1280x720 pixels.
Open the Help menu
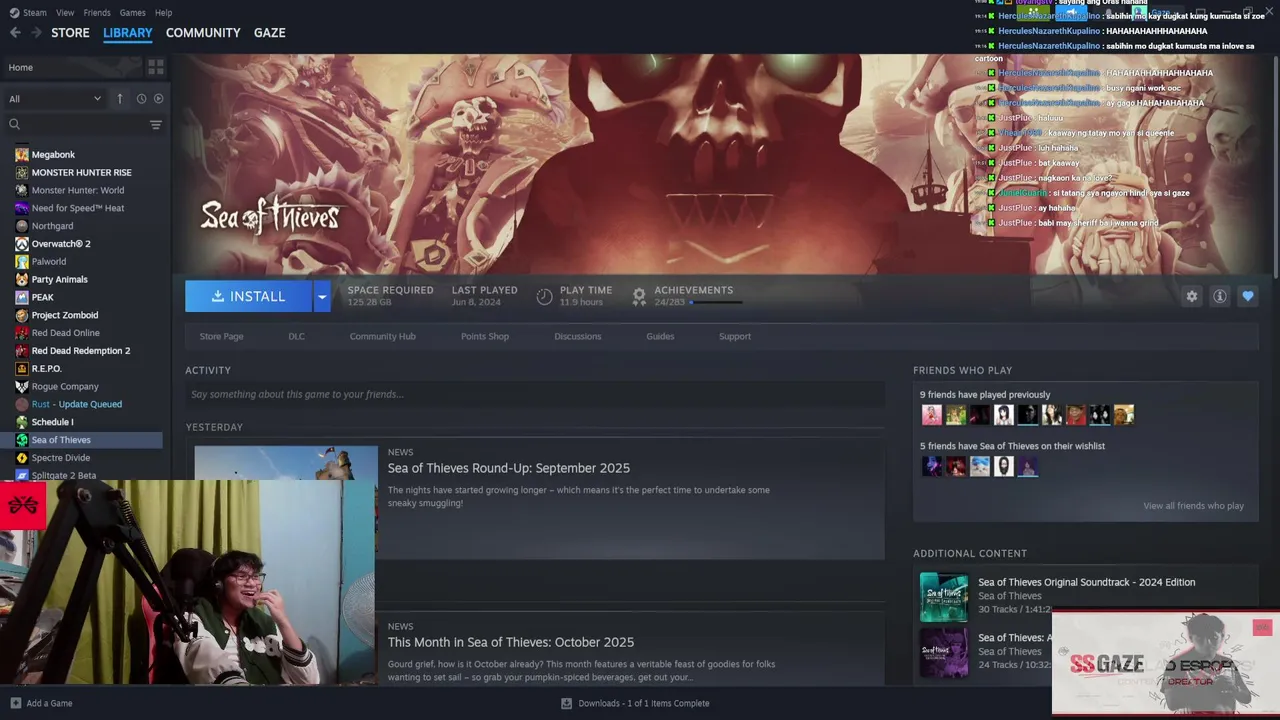[163, 13]
